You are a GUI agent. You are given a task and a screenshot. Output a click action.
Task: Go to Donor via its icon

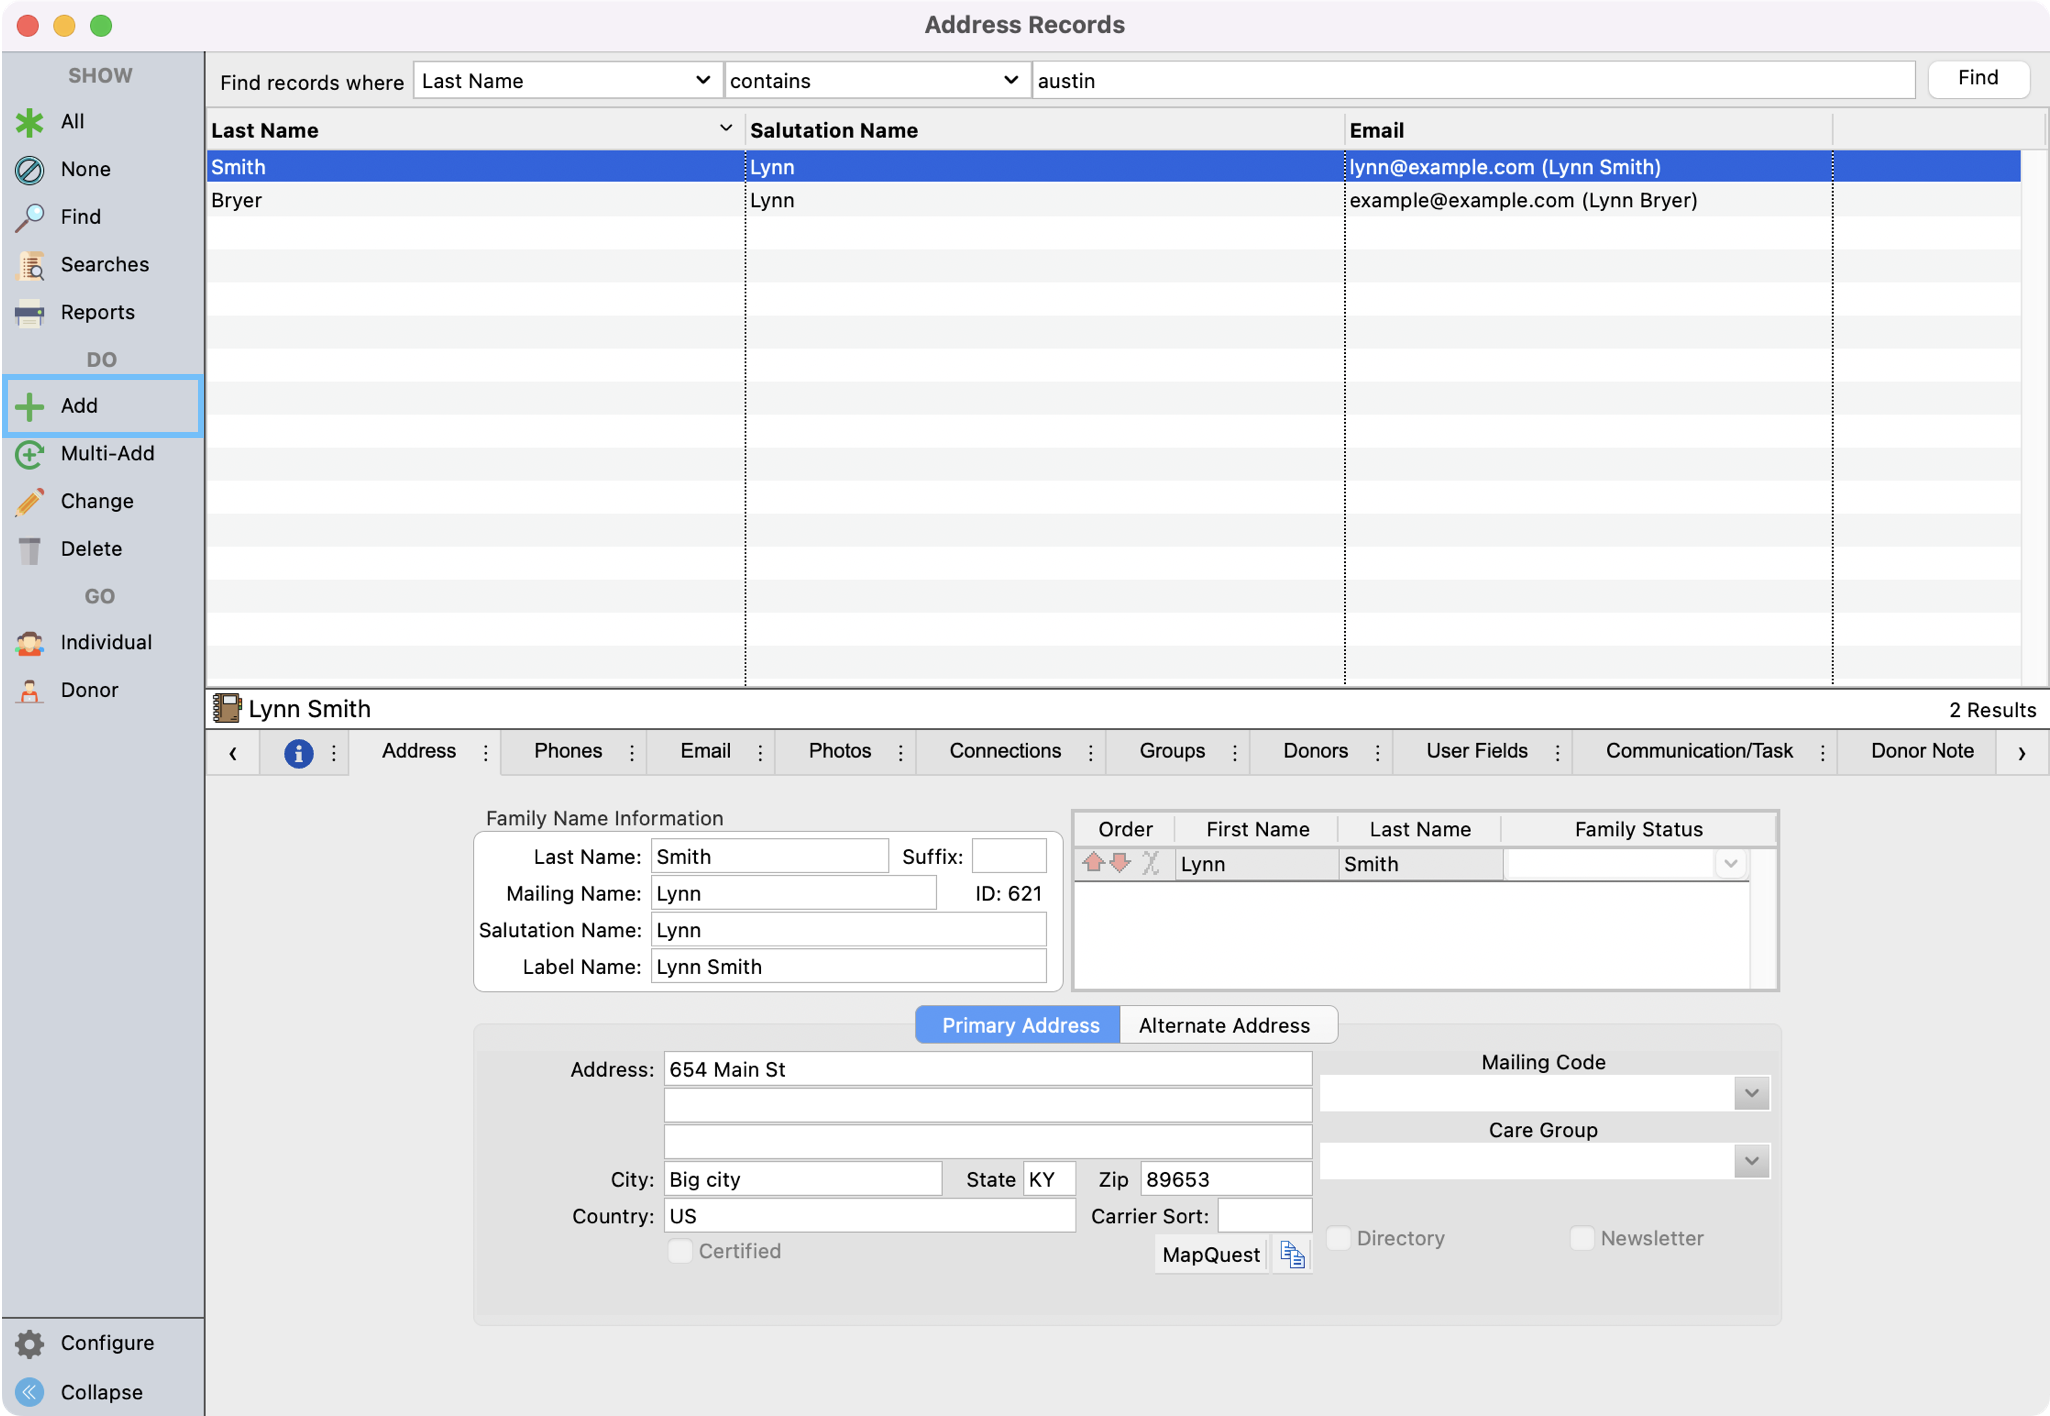click(29, 690)
